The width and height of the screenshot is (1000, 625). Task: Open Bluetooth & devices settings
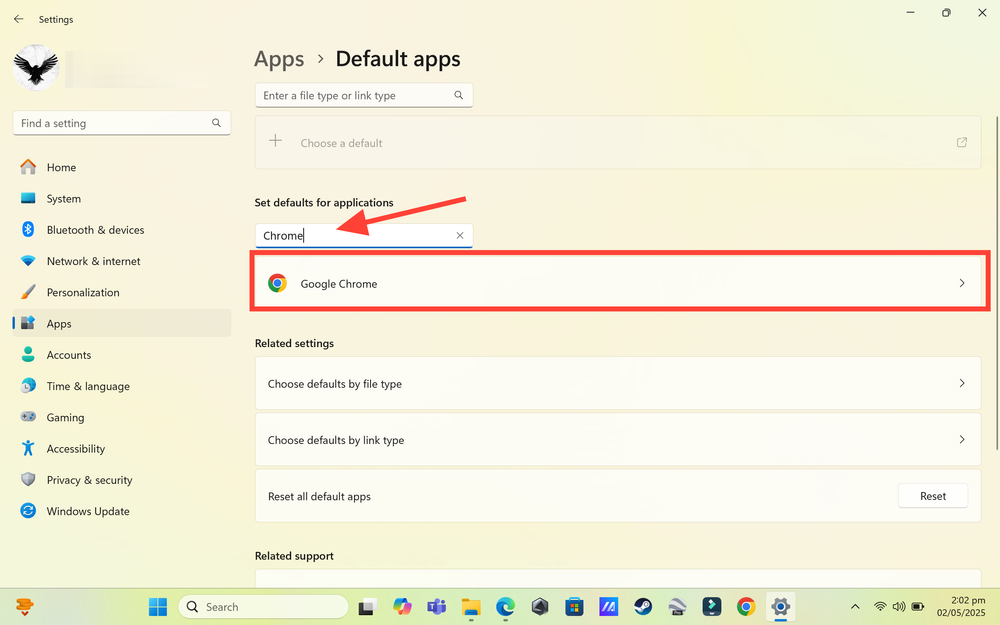(x=122, y=230)
